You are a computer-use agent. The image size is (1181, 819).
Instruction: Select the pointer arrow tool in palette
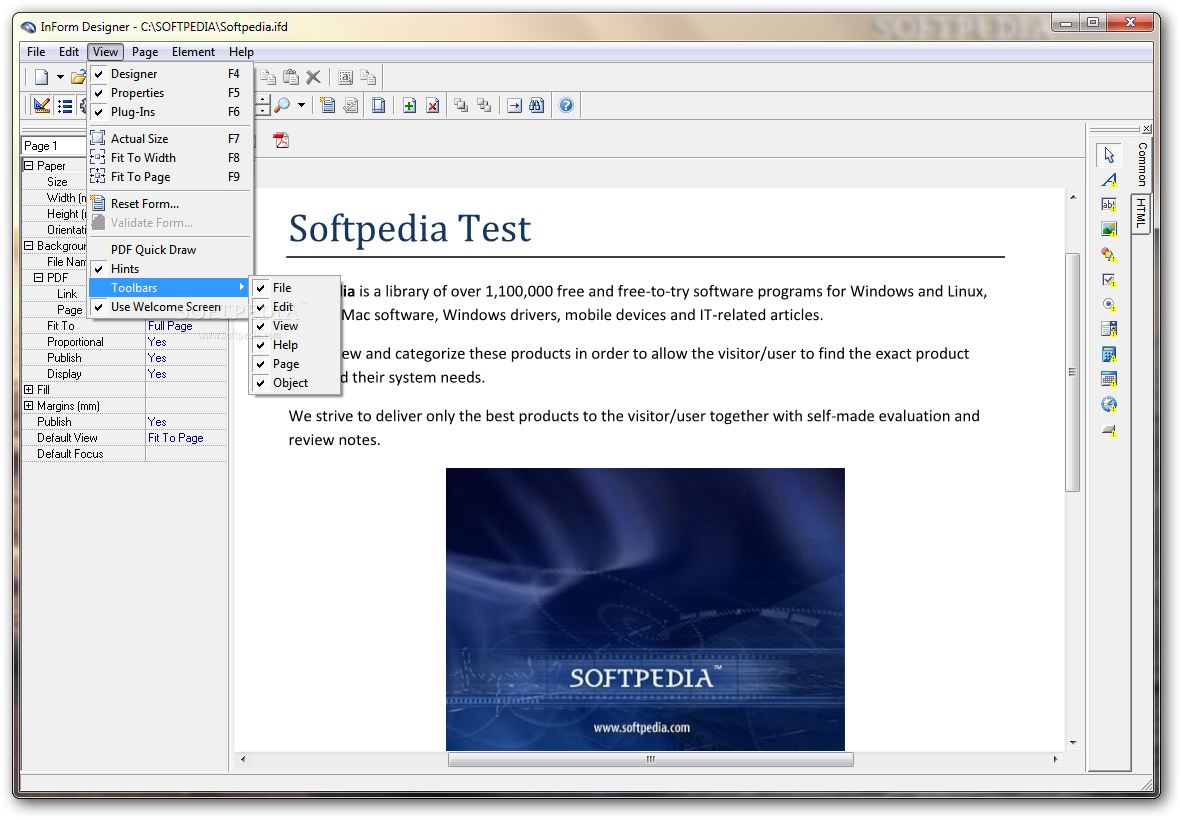pyautogui.click(x=1109, y=155)
